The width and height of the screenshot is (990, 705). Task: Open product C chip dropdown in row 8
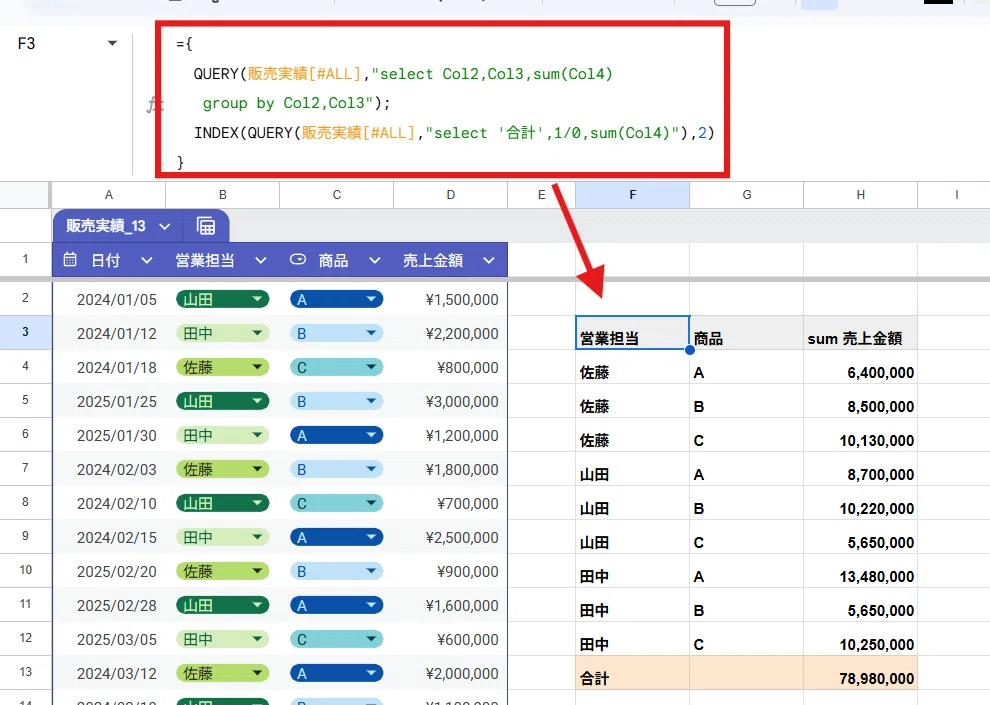[x=371, y=503]
